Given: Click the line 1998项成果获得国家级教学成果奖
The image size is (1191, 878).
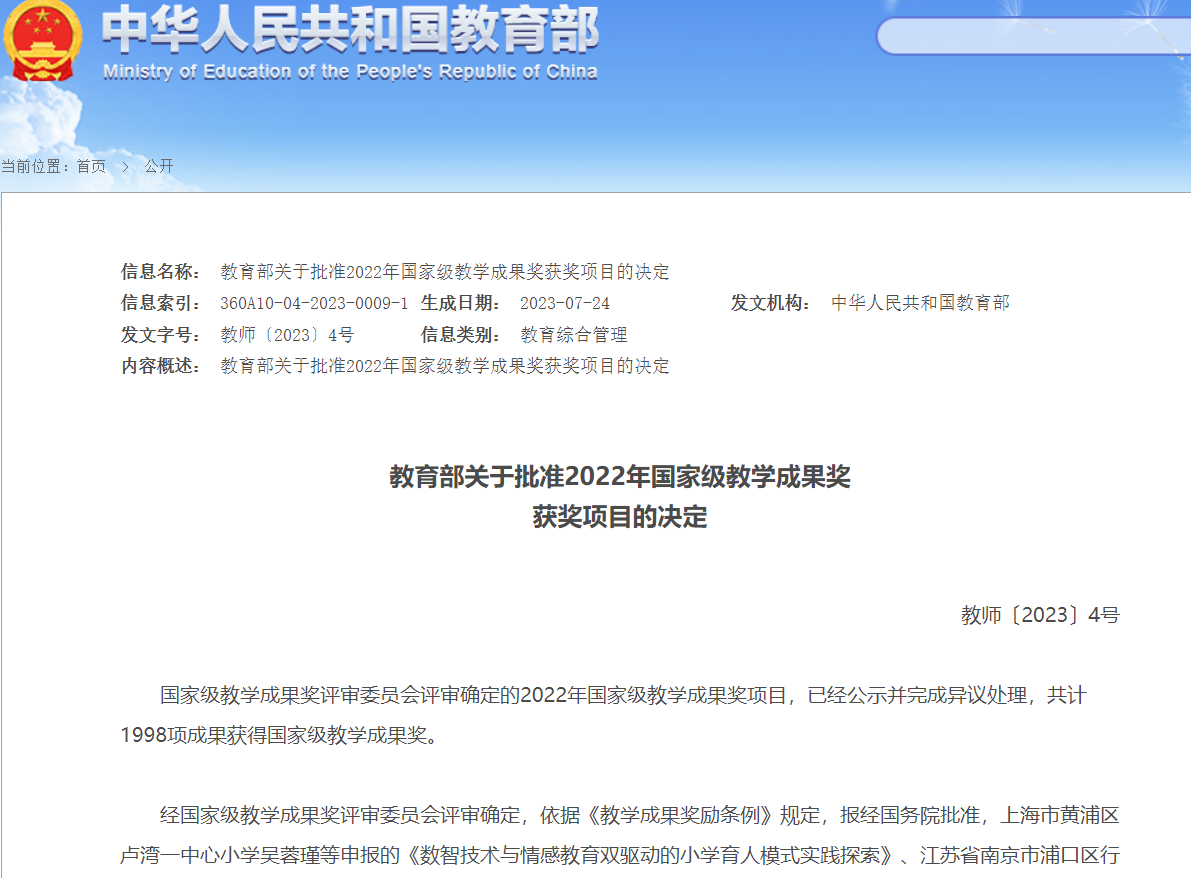Looking at the screenshot, I should pyautogui.click(x=279, y=736).
